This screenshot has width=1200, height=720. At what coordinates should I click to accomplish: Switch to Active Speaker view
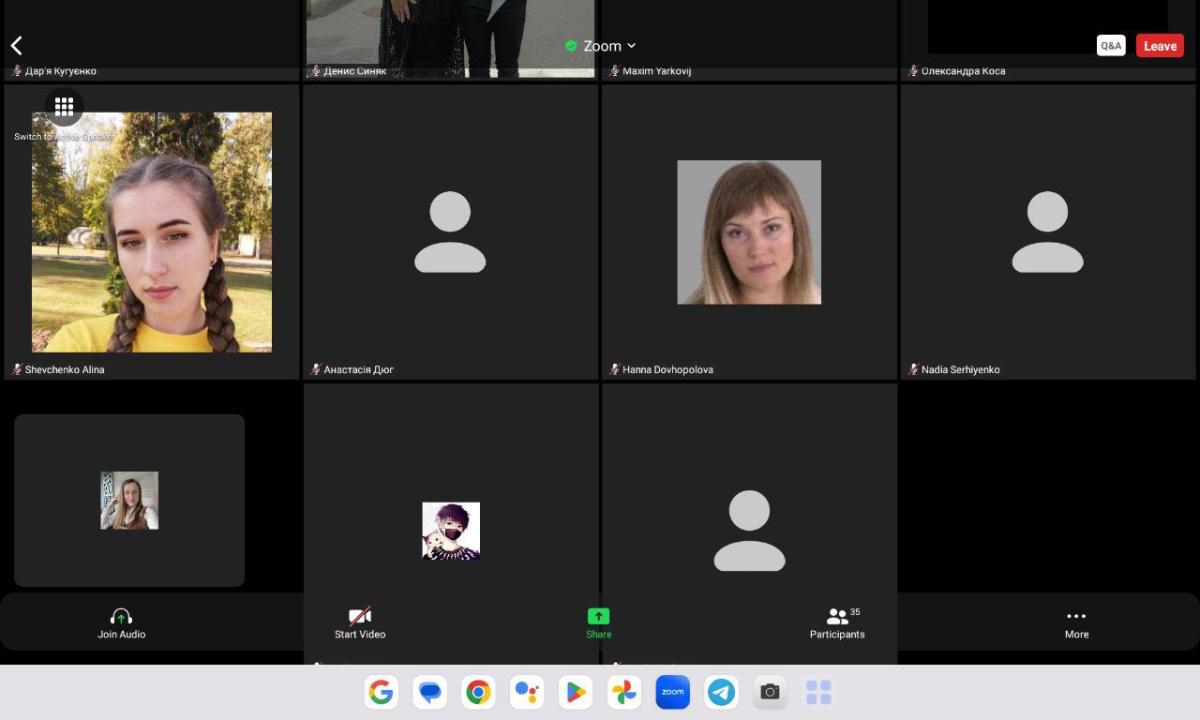tap(64, 107)
